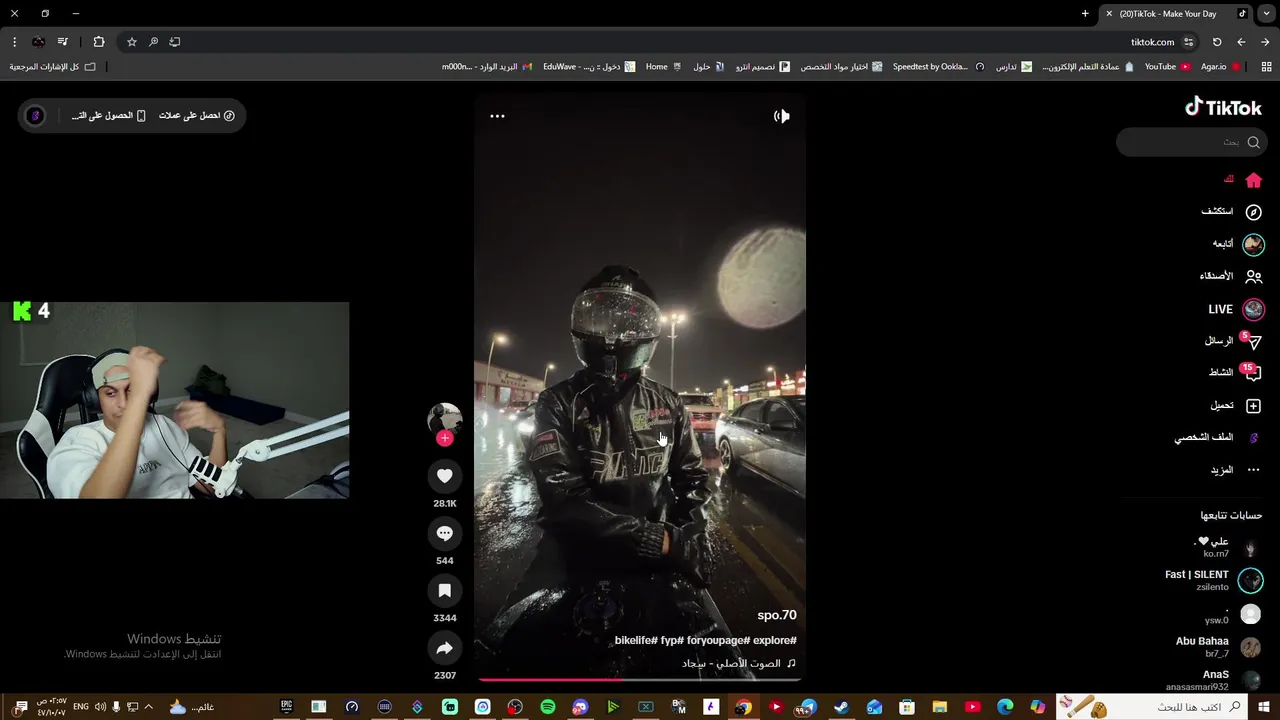The image size is (1280, 720).
Task: Open the Explore (استكشف) sidebar item
Action: click(x=1232, y=212)
